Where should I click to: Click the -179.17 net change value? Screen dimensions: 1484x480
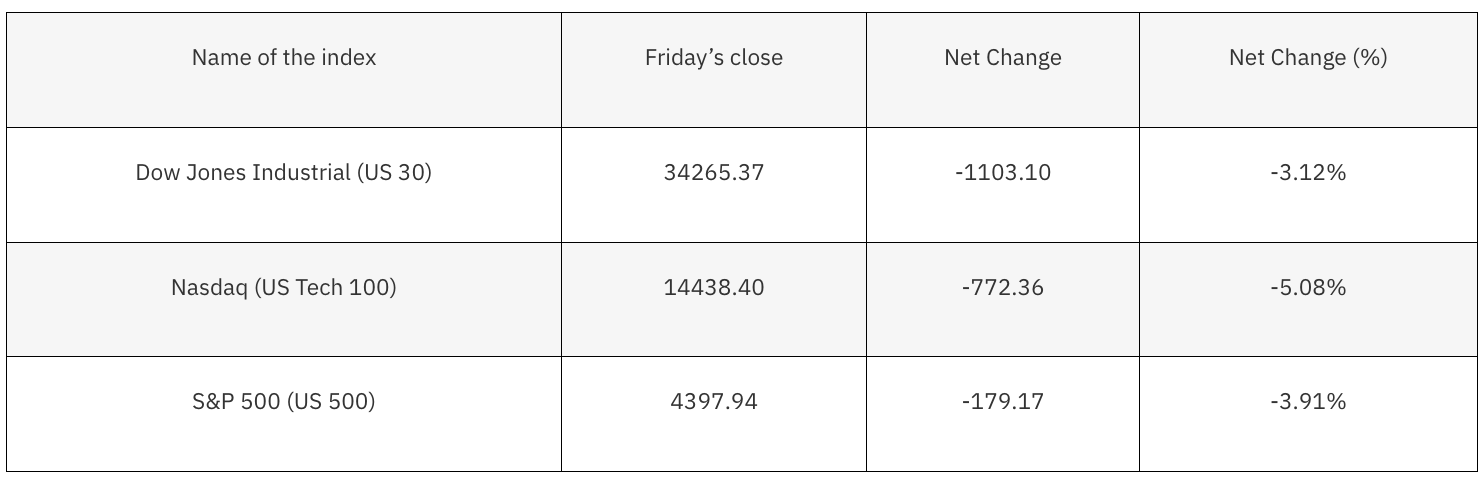click(x=1002, y=402)
